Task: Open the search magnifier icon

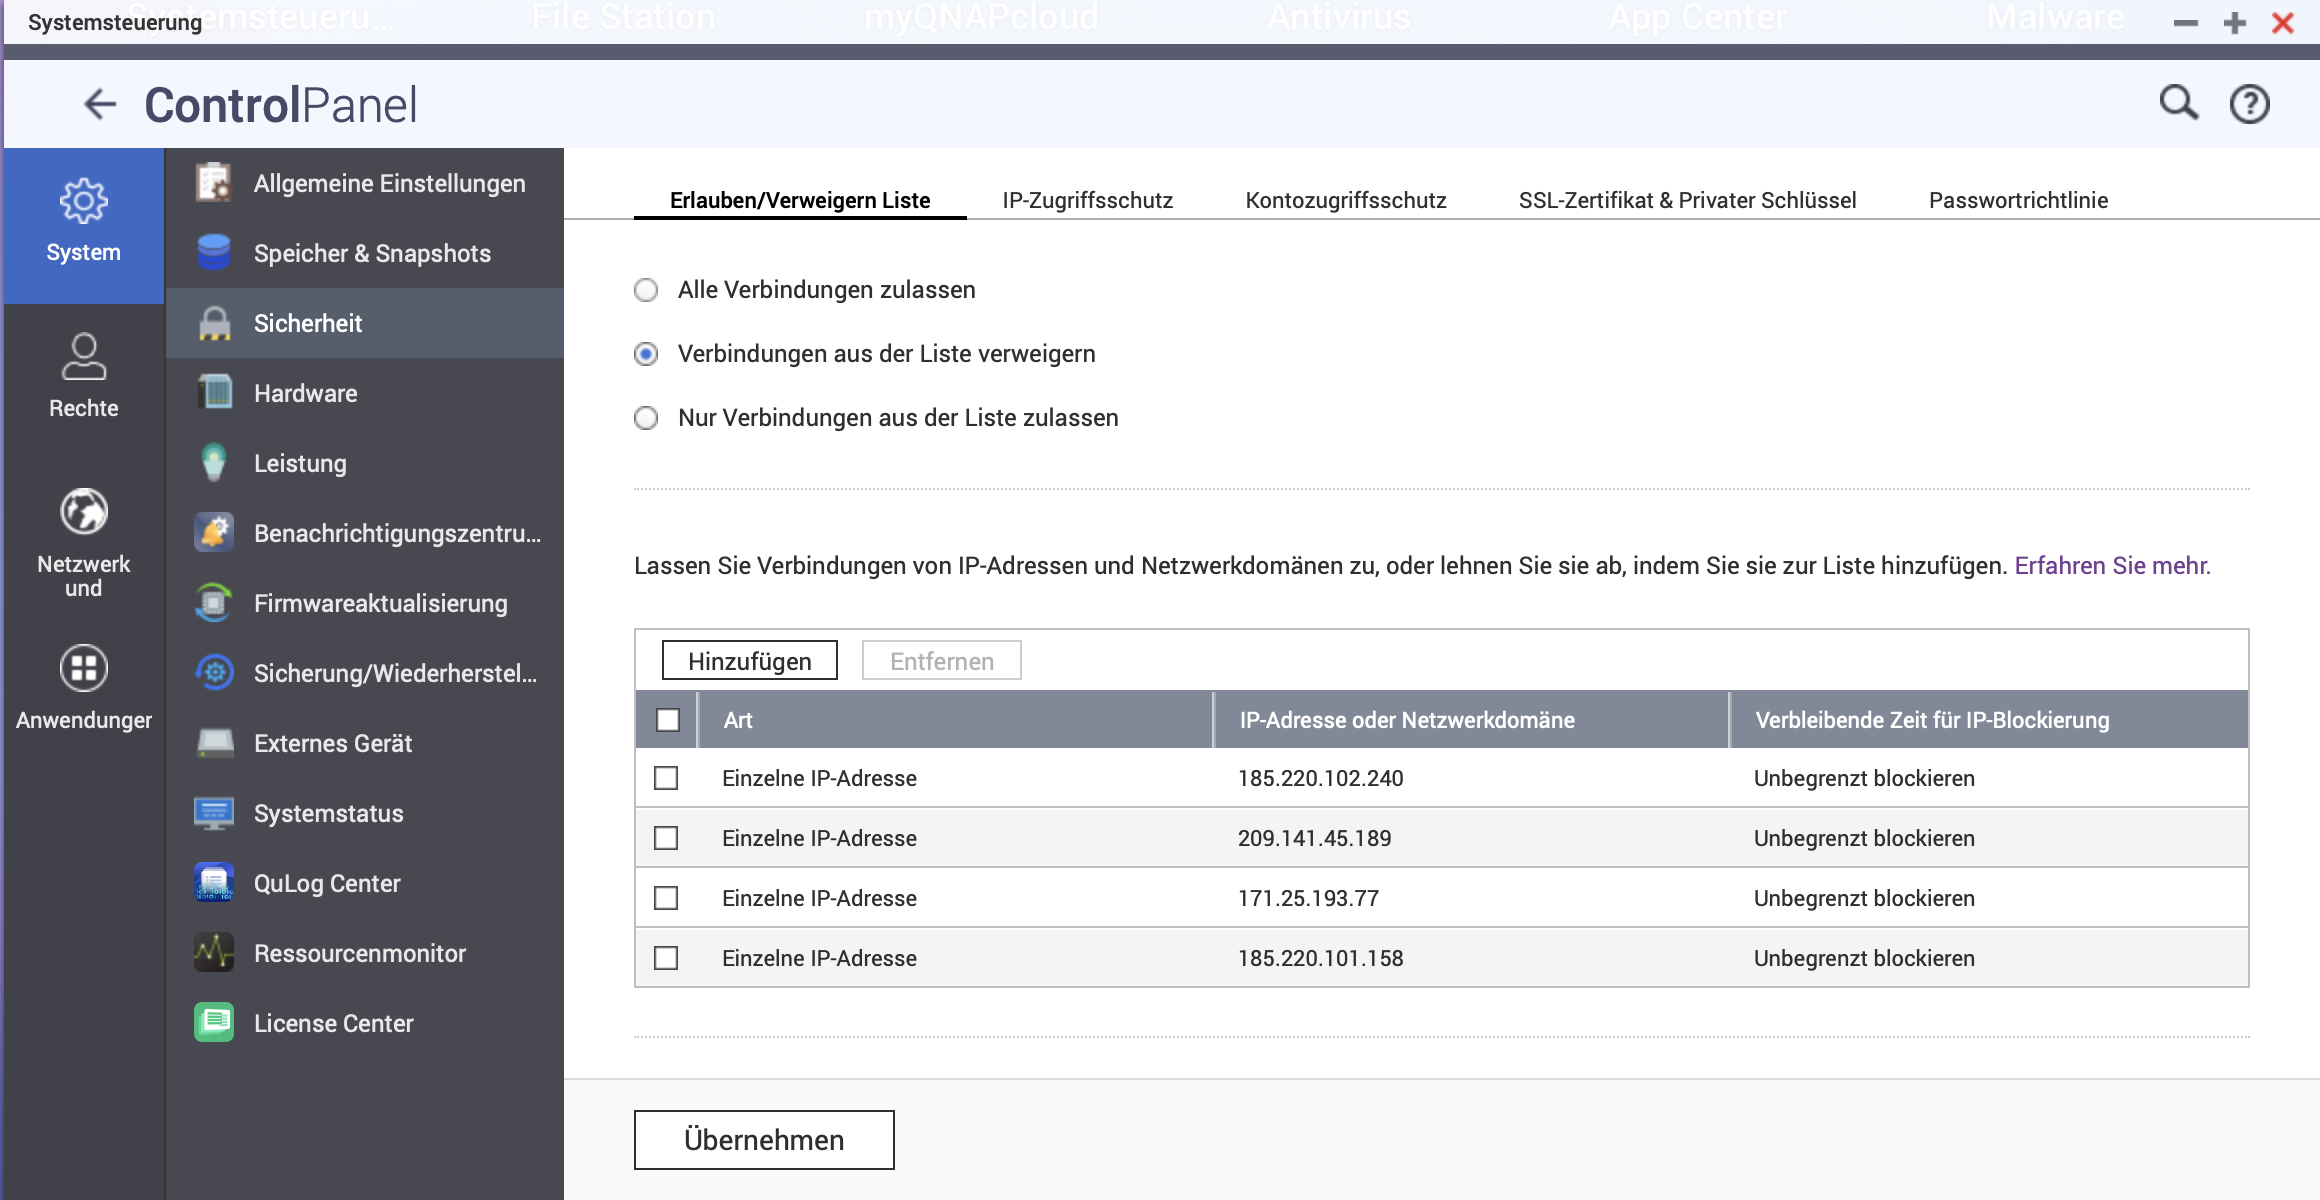Action: 2178,103
